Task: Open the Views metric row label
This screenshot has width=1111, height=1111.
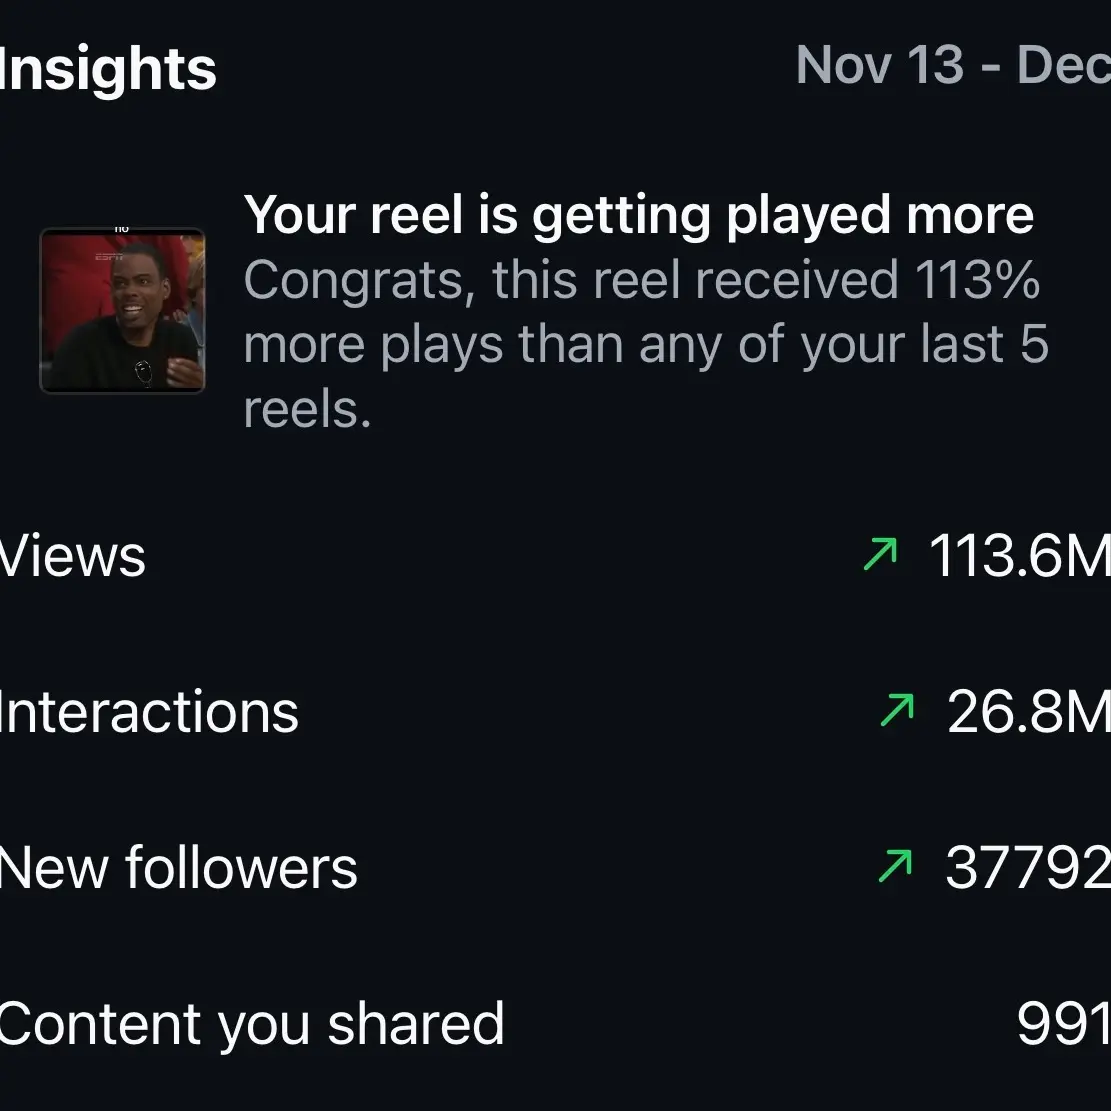Action: coord(73,556)
